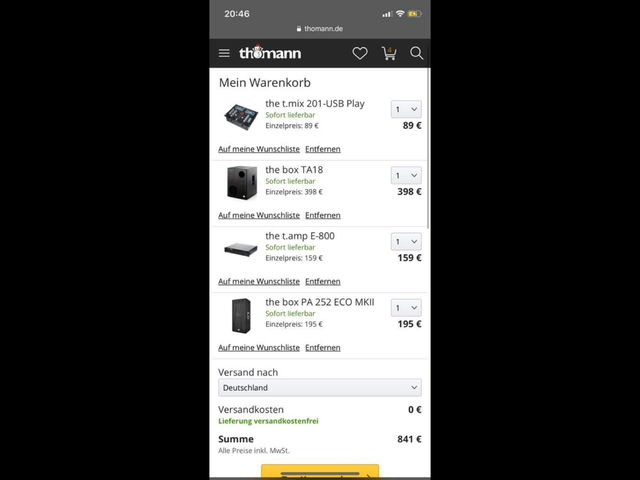The image size is (640, 480).
Task: Open the t.amp E-800 amplifier thumbnail
Action: [x=241, y=249]
